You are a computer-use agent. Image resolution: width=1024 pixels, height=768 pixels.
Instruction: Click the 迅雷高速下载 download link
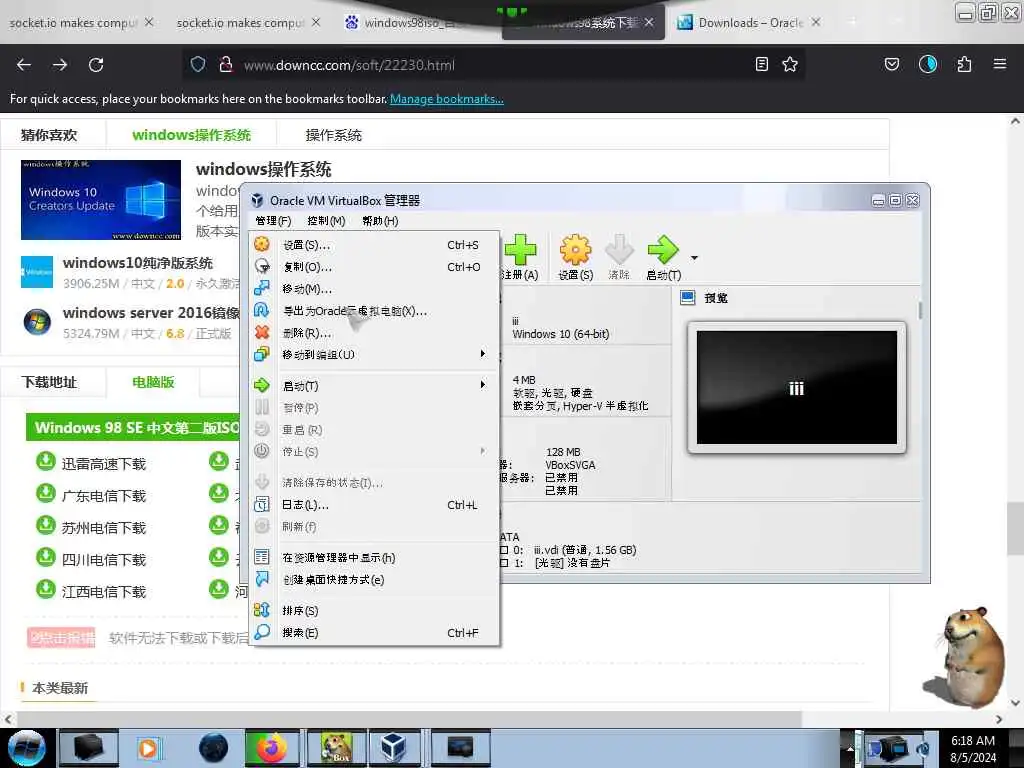pos(104,464)
